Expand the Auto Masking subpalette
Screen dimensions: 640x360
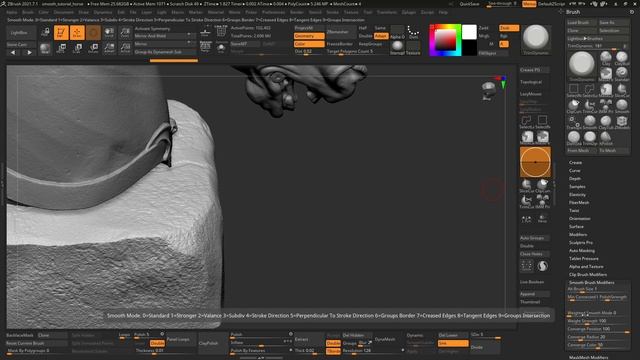(582, 251)
